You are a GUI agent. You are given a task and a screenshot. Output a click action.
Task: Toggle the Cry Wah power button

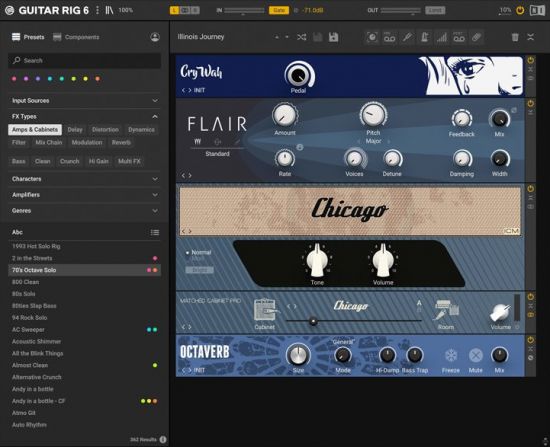coord(531,60)
